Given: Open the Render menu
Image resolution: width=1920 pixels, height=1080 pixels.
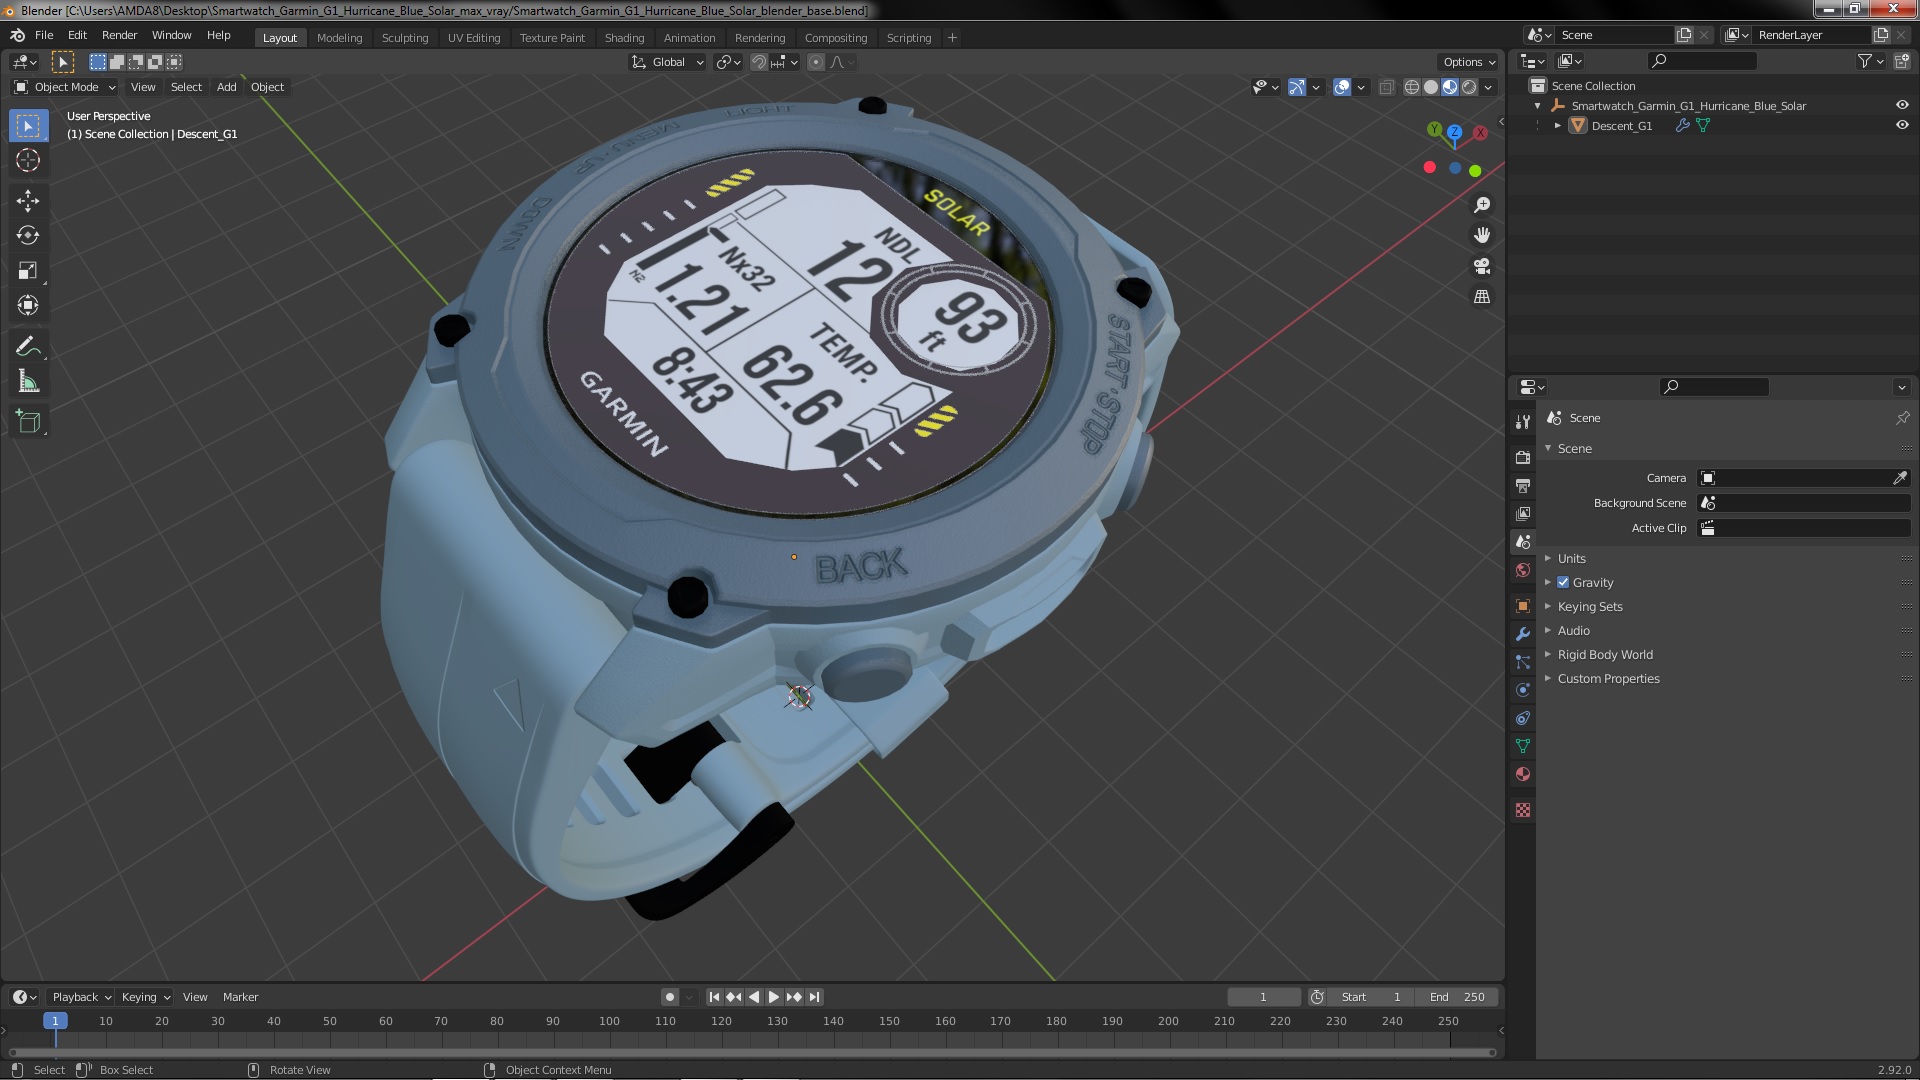Looking at the screenshot, I should tap(119, 35).
